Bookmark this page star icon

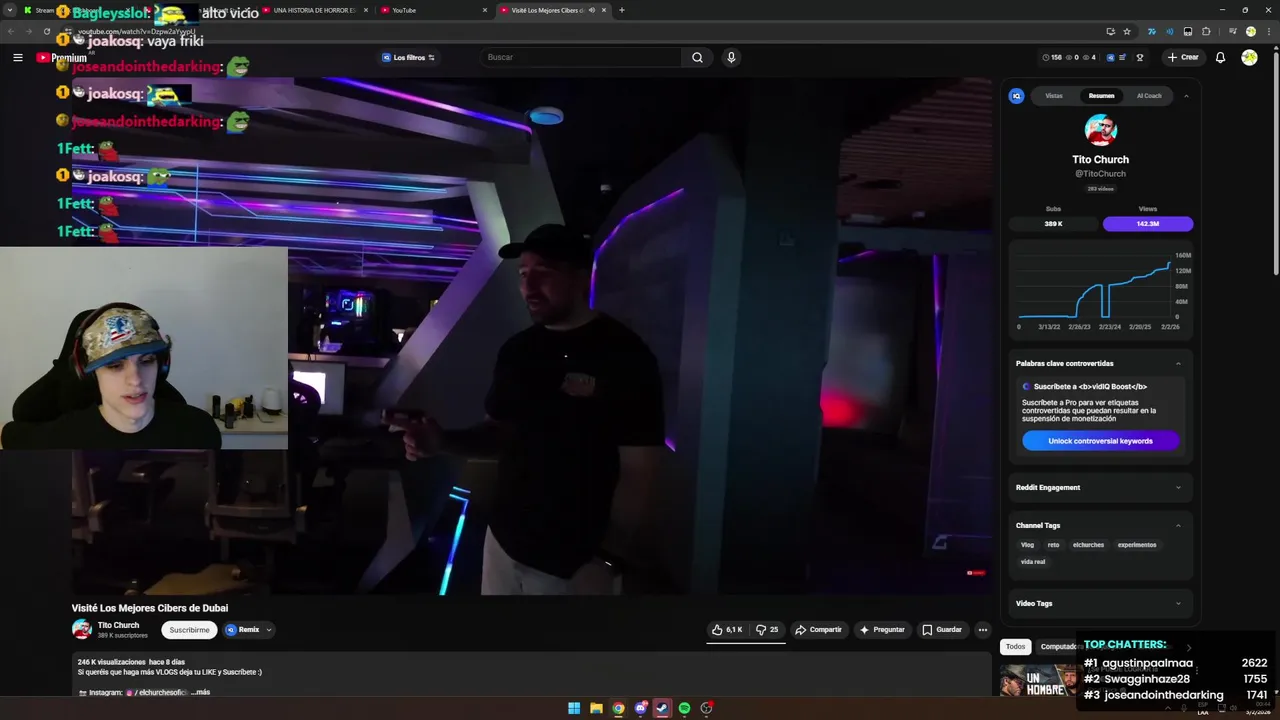point(1127,31)
